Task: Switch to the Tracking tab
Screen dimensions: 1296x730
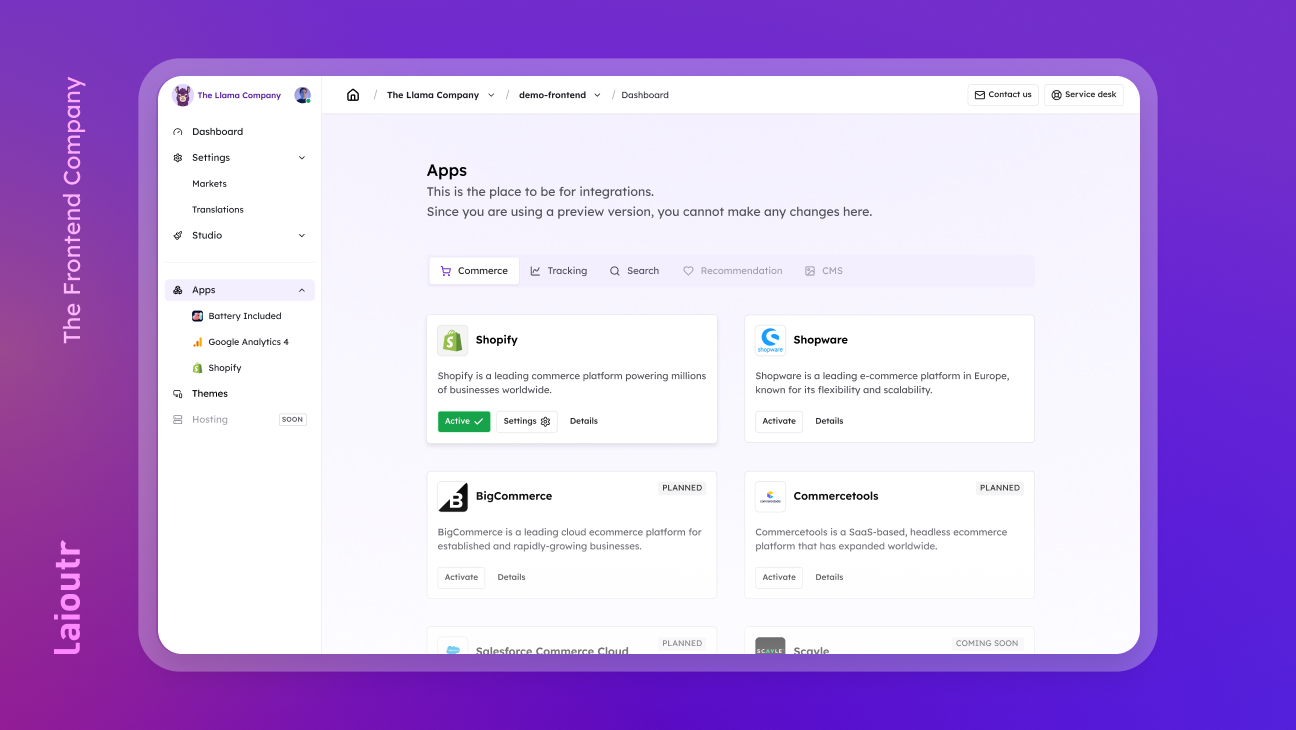Action: [x=559, y=271]
